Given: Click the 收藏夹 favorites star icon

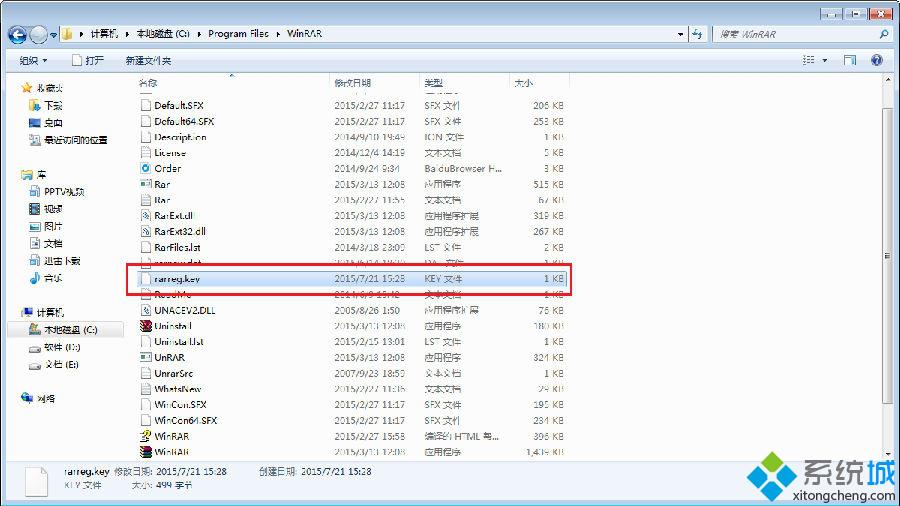Looking at the screenshot, I should (x=26, y=88).
